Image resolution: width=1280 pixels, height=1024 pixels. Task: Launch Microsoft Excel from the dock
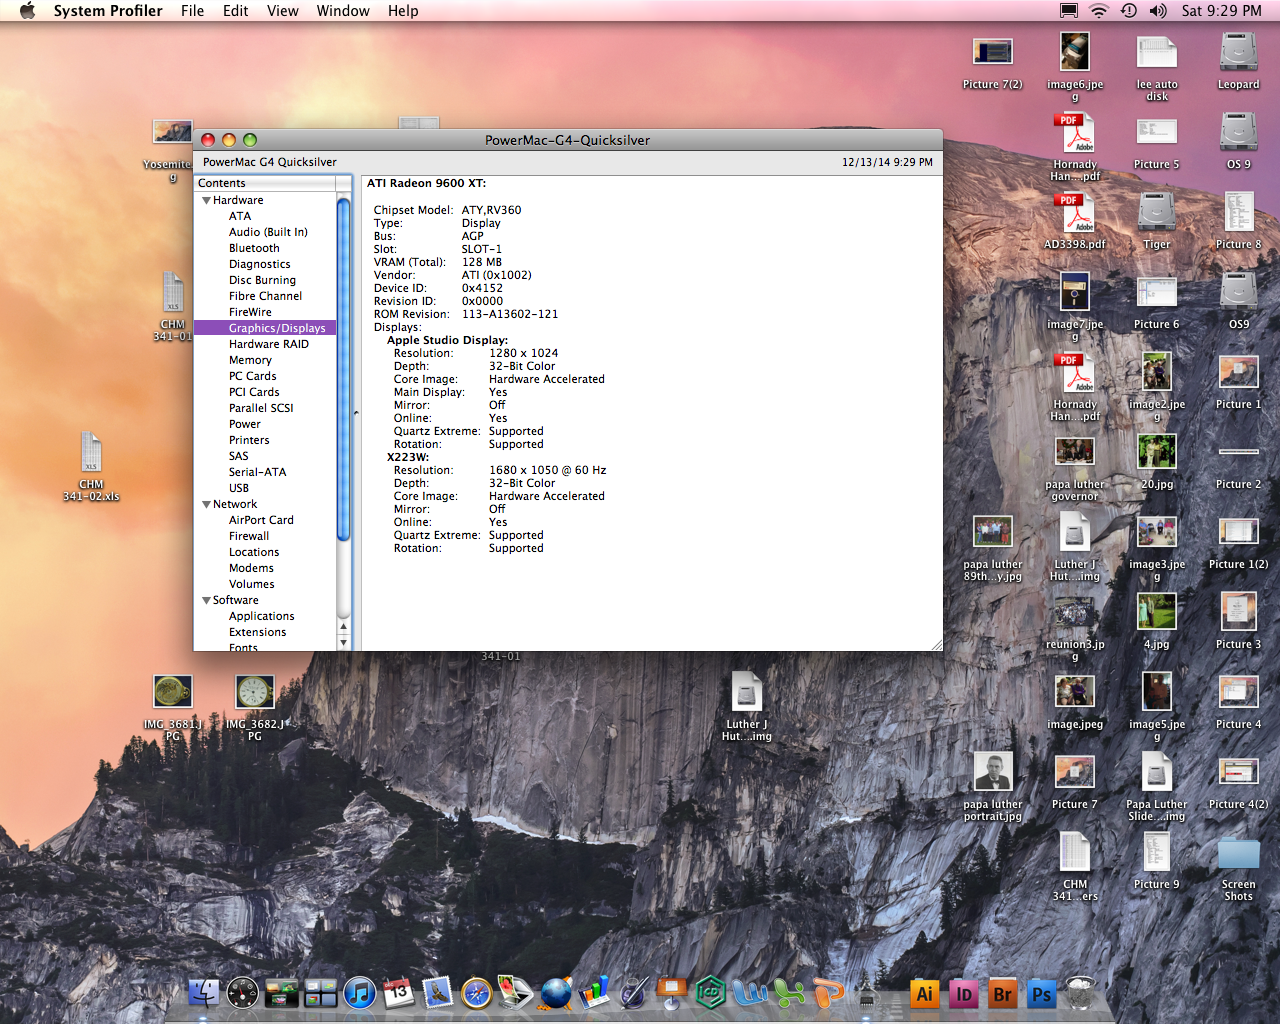tap(789, 992)
